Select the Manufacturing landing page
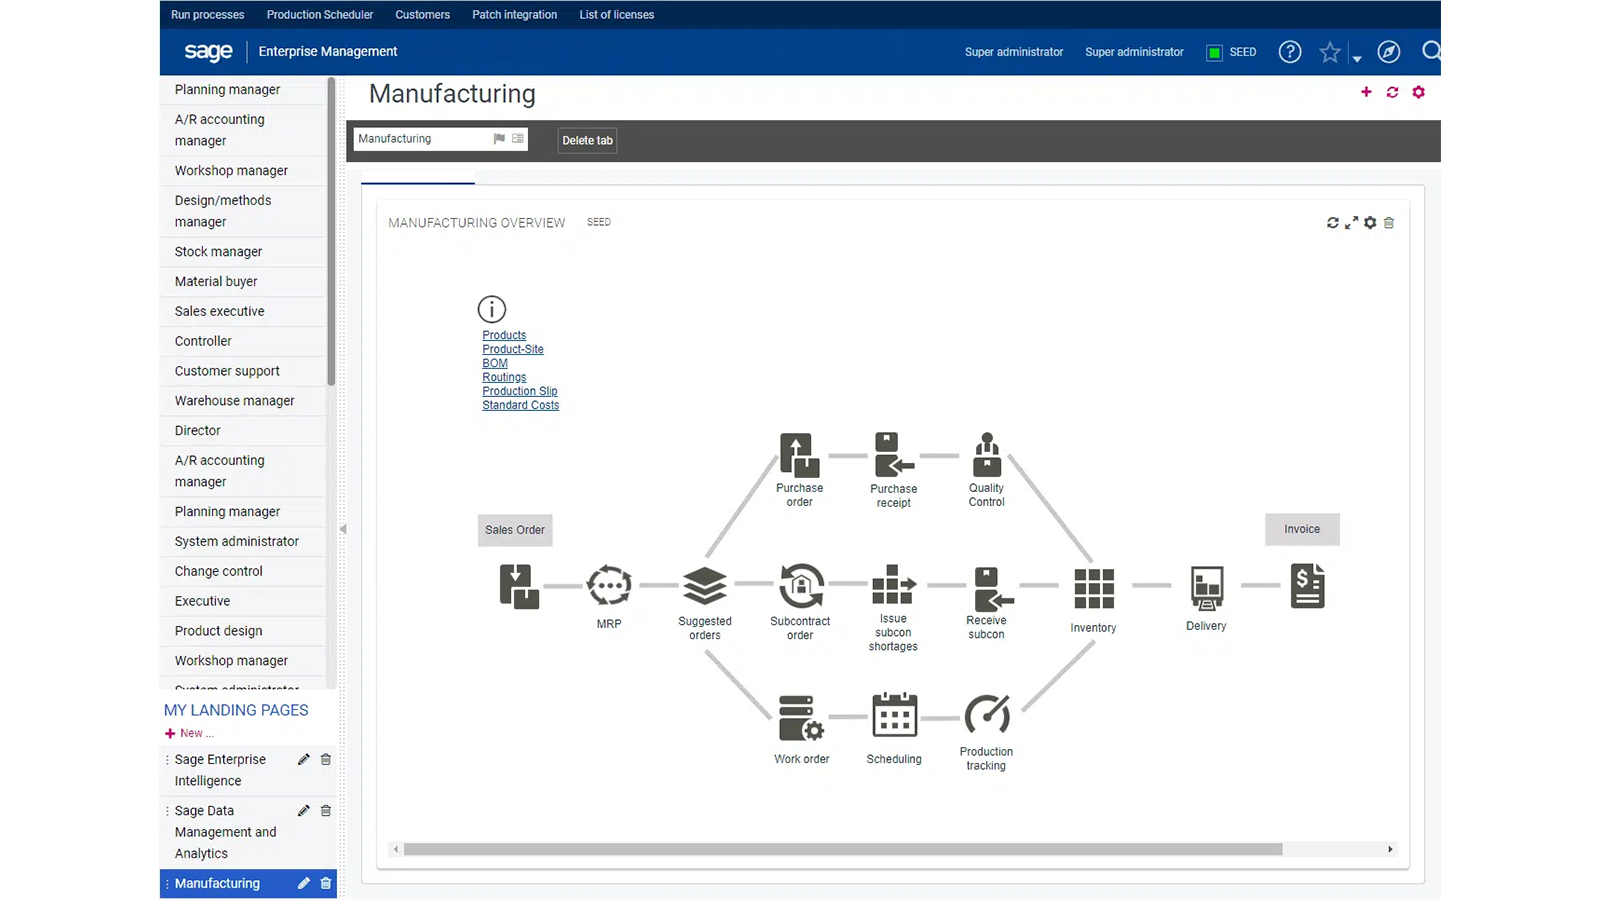Image resolution: width=1600 pixels, height=900 pixels. [217, 884]
